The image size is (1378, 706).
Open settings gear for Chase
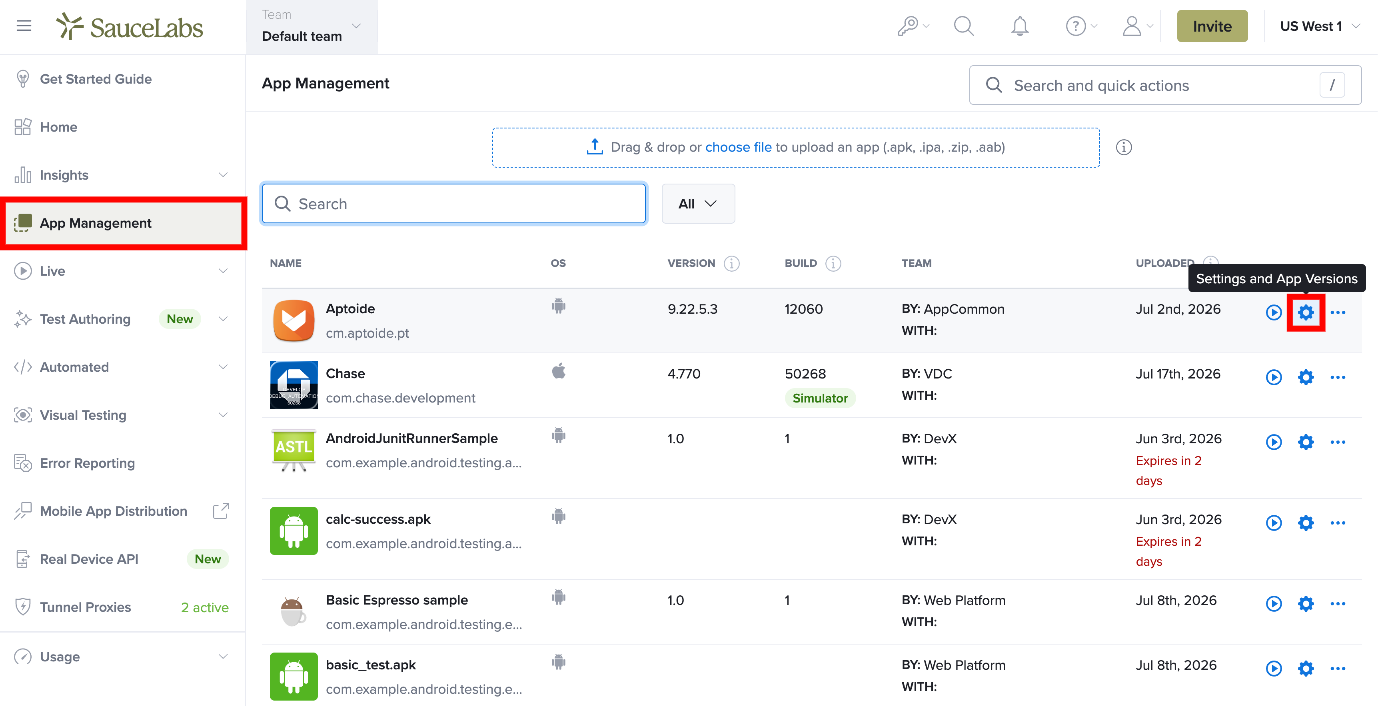(1306, 377)
